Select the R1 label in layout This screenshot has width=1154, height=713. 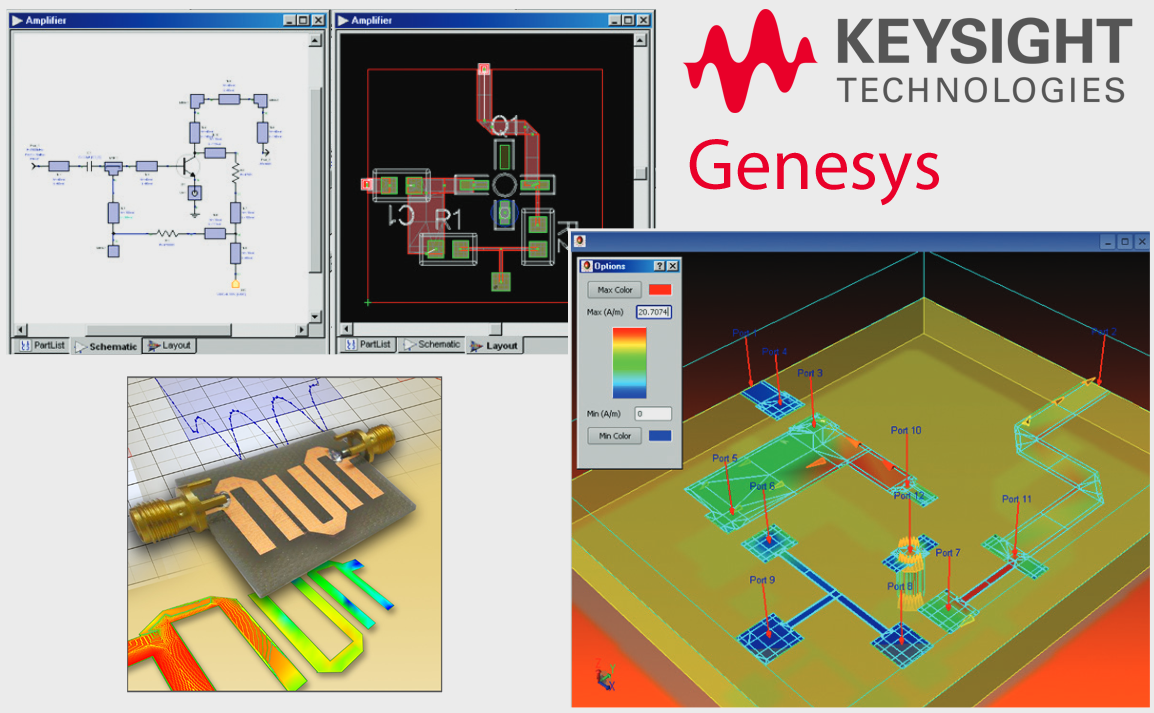point(448,219)
